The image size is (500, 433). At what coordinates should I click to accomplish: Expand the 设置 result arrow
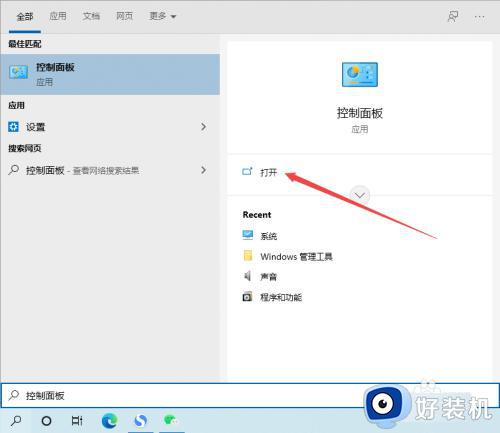coord(204,127)
